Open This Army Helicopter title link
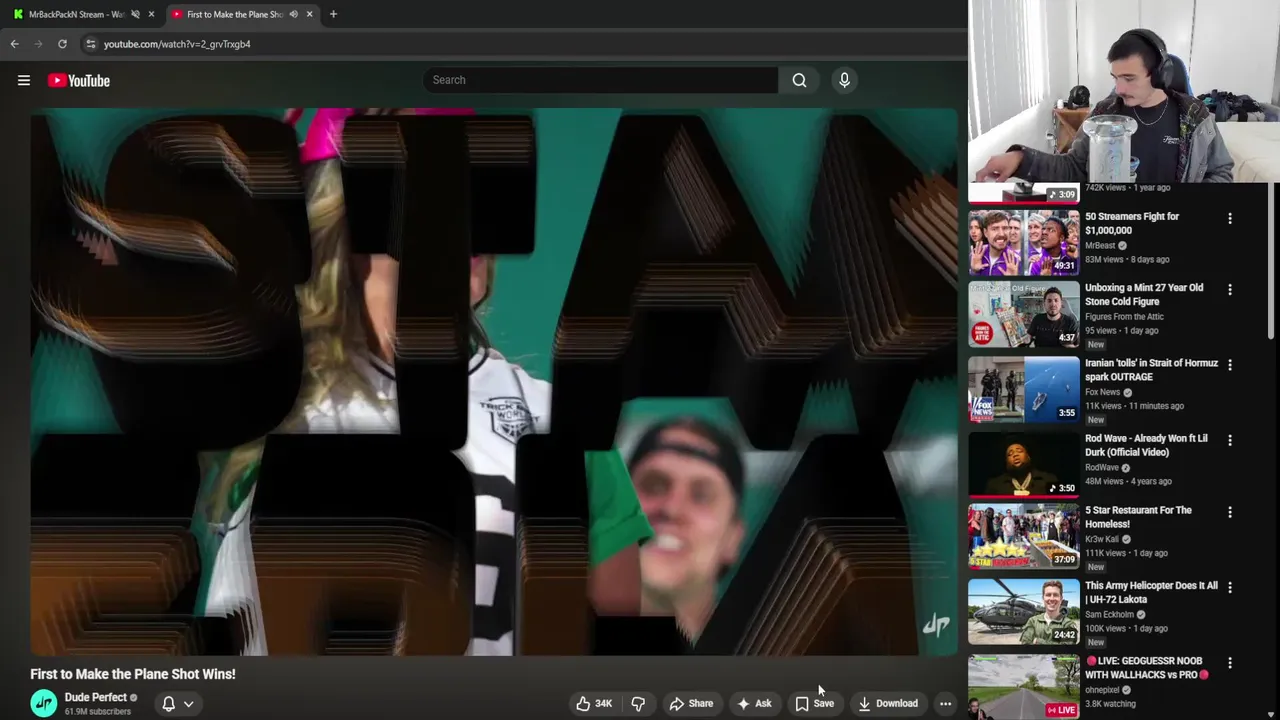 pos(1151,592)
